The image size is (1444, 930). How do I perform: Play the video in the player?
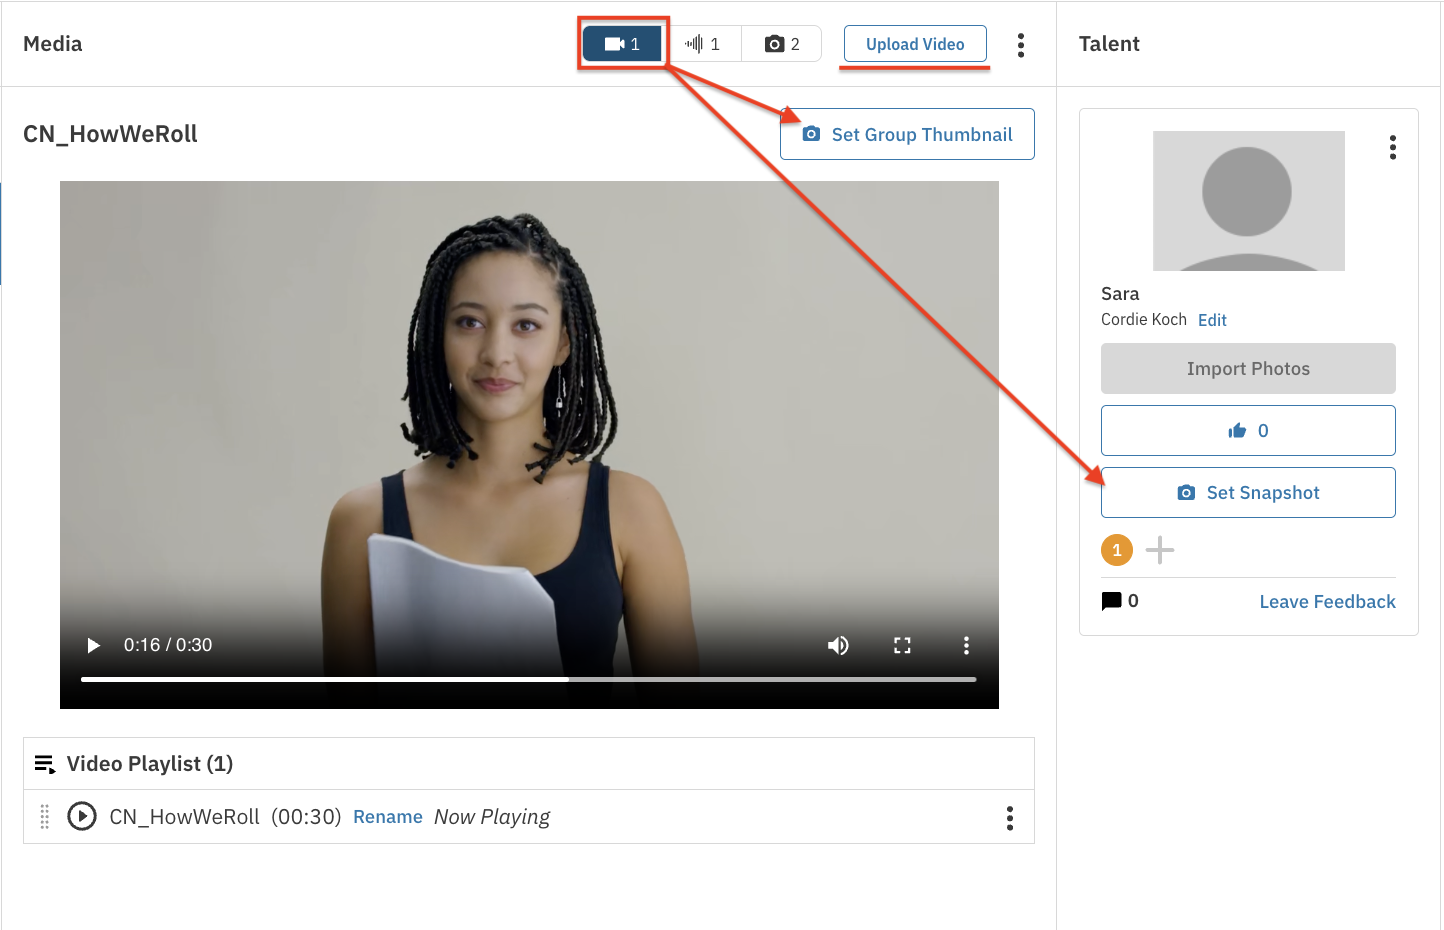coord(93,645)
